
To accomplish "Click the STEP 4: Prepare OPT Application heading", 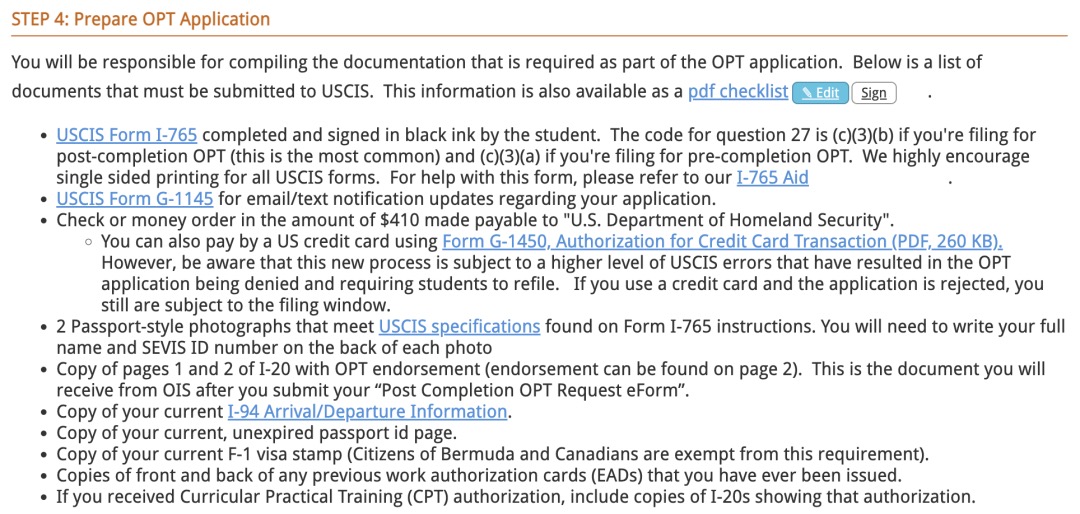I will point(141,19).
